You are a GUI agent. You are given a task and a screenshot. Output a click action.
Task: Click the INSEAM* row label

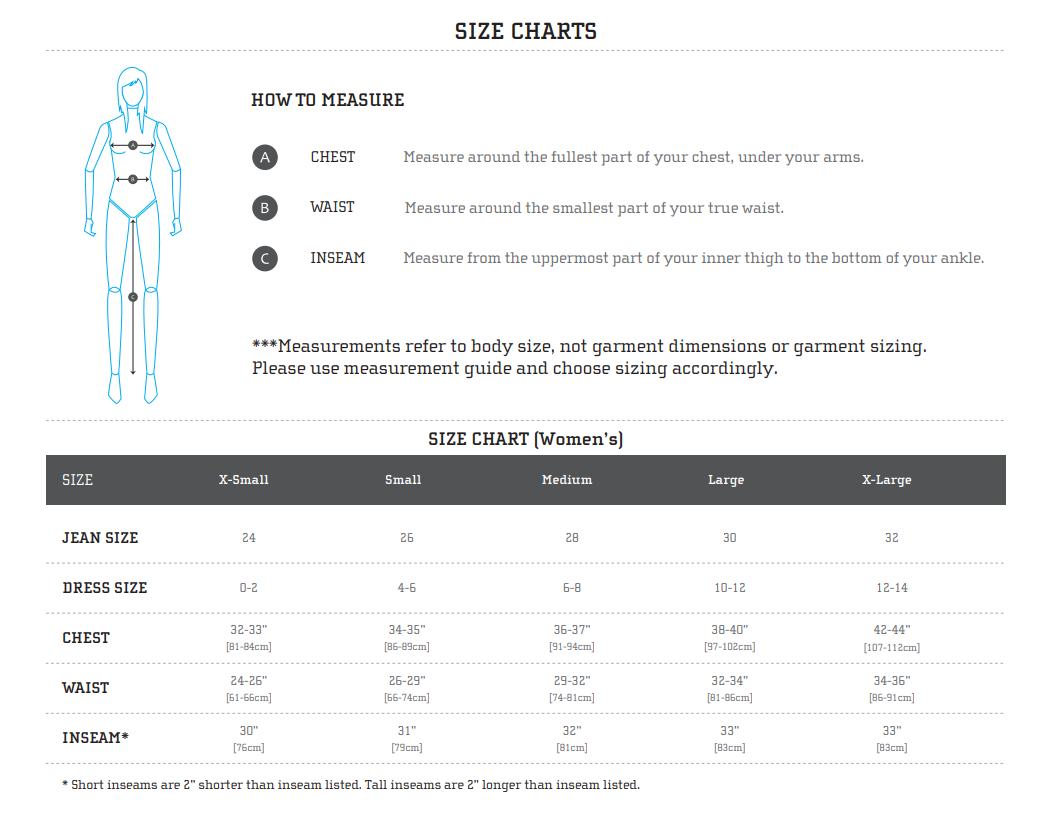[x=96, y=738]
